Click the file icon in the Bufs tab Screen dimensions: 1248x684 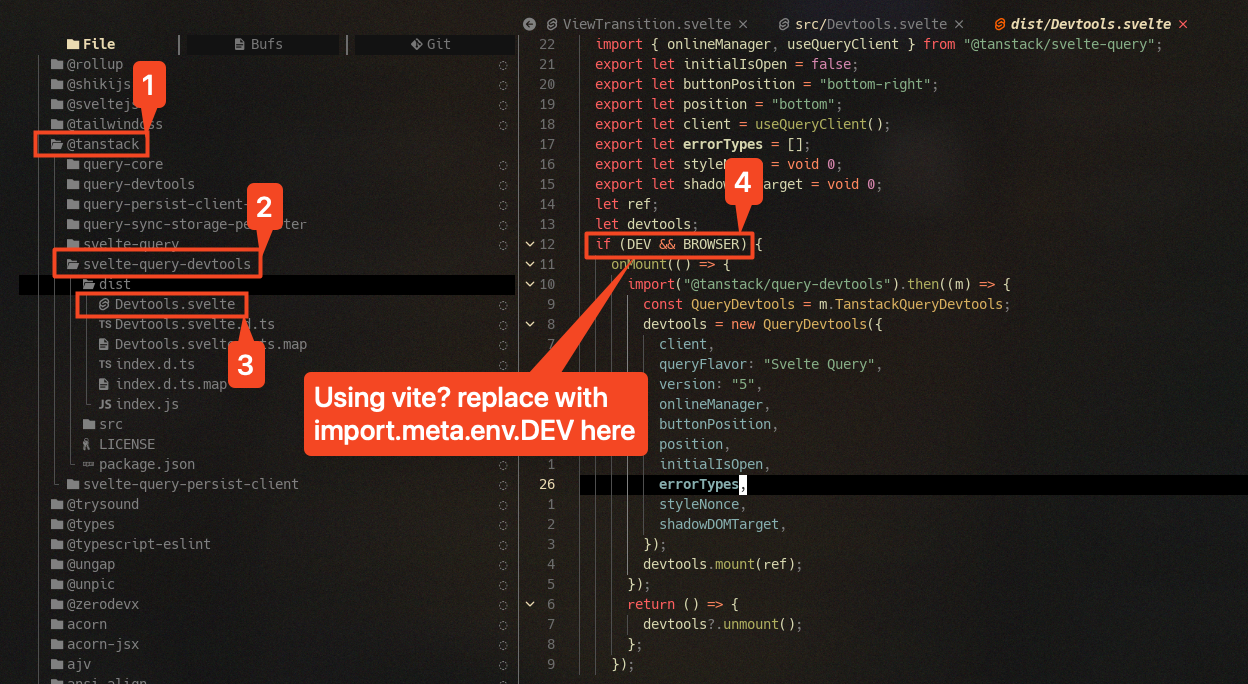[x=240, y=44]
